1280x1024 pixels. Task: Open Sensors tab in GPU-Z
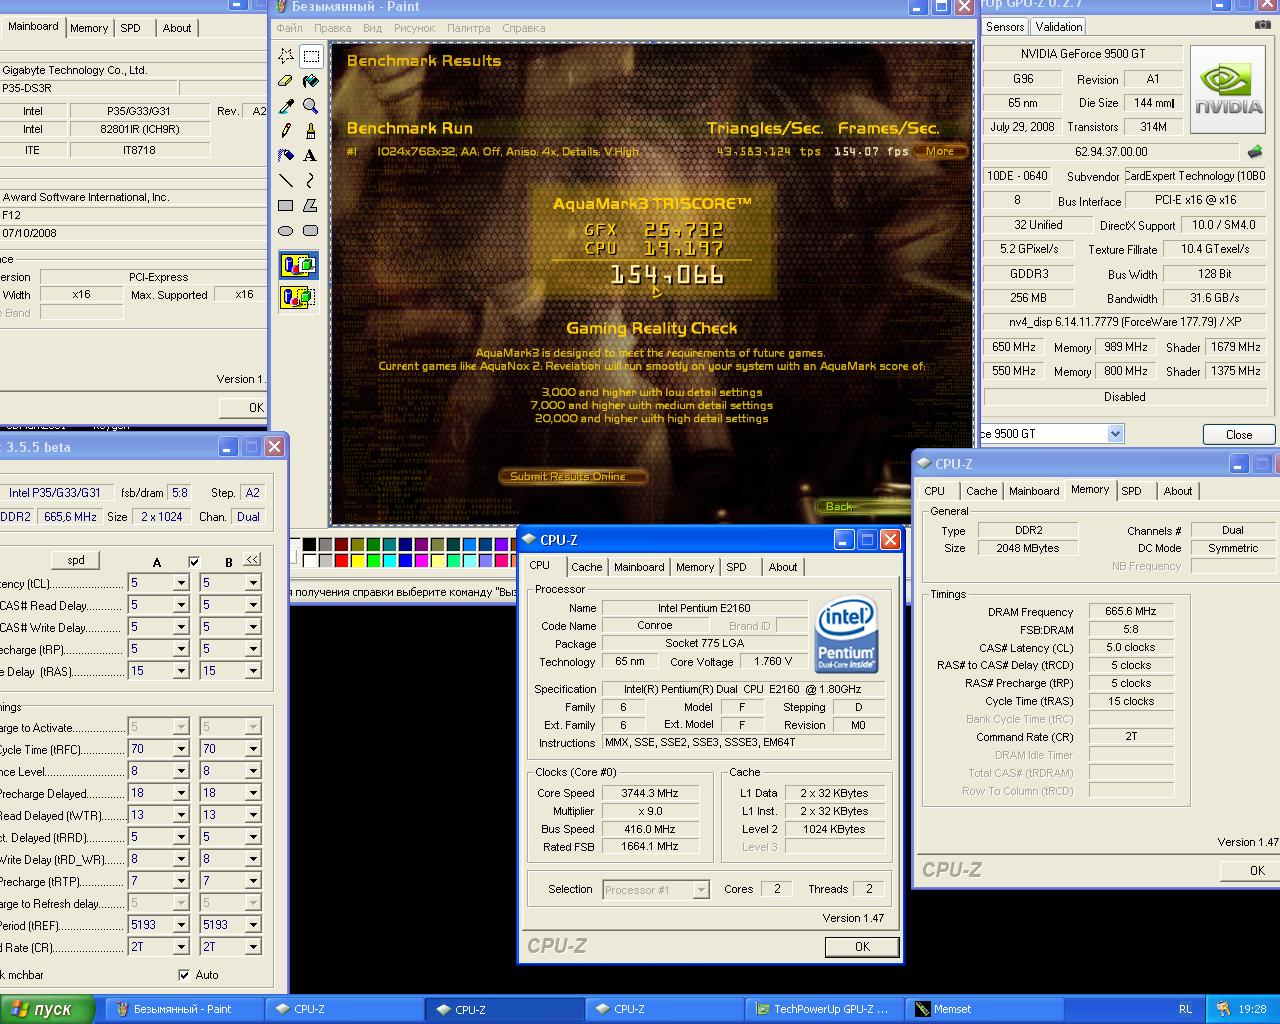coord(1004,27)
